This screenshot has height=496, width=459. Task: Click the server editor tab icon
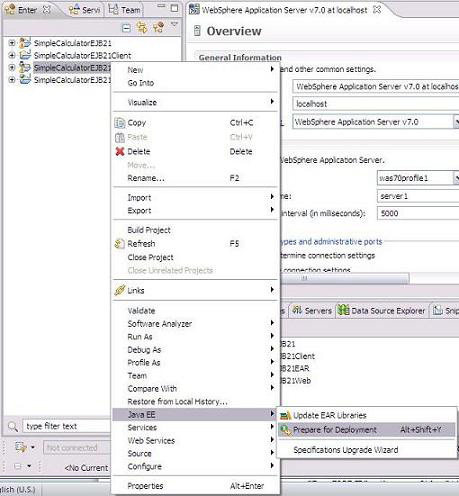coord(194,9)
